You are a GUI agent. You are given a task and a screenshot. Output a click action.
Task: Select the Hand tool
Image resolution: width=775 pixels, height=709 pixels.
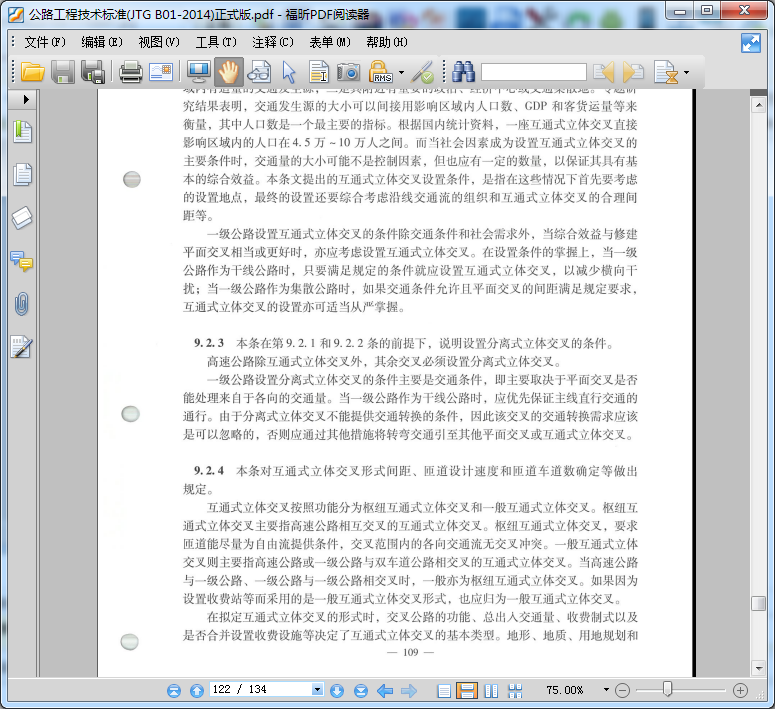click(x=228, y=72)
